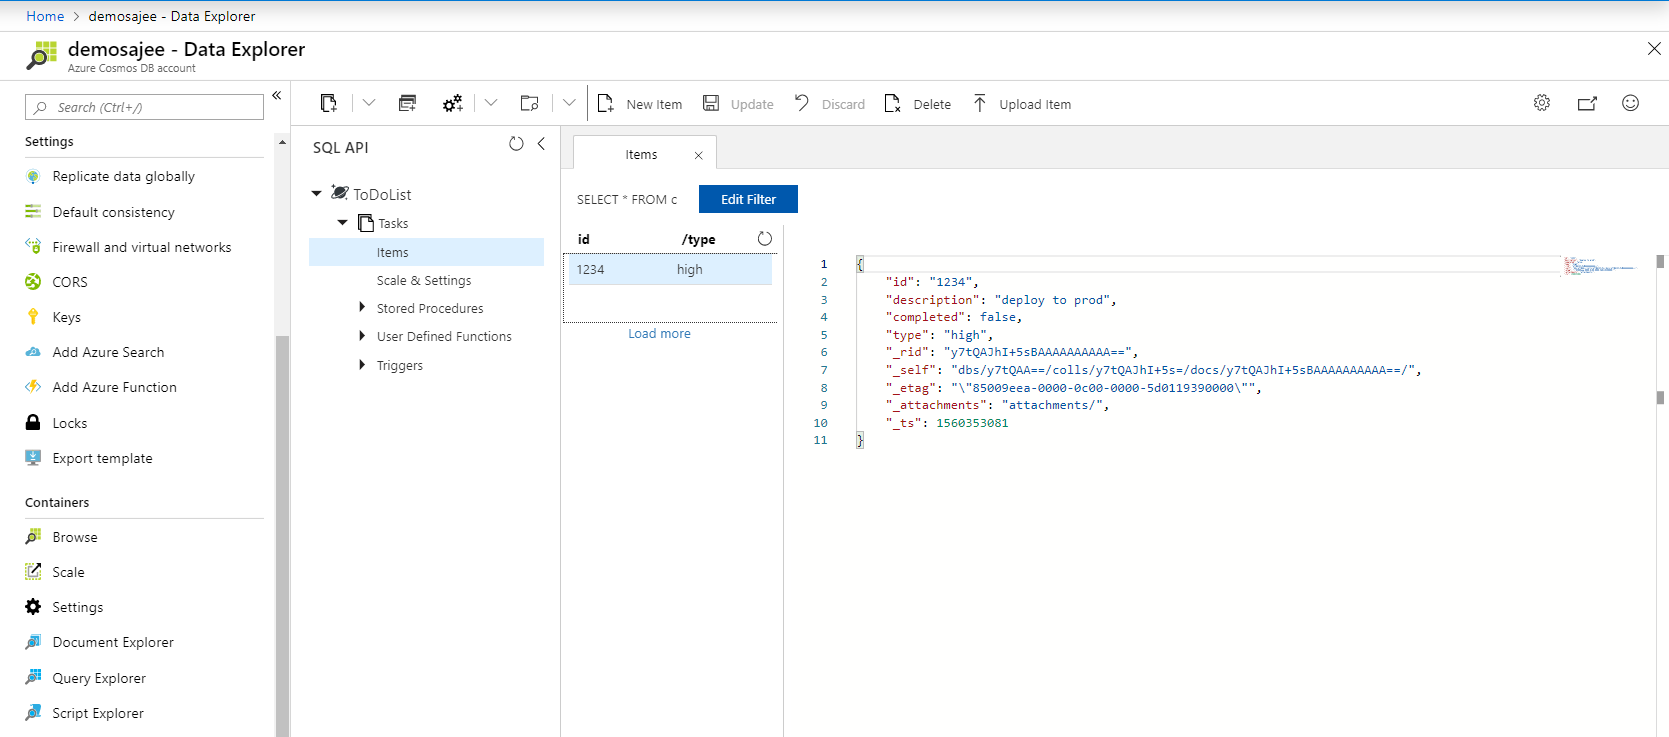The height and width of the screenshot is (737, 1669).
Task: Click the sidebar scrollbar up arrow
Action: [282, 143]
